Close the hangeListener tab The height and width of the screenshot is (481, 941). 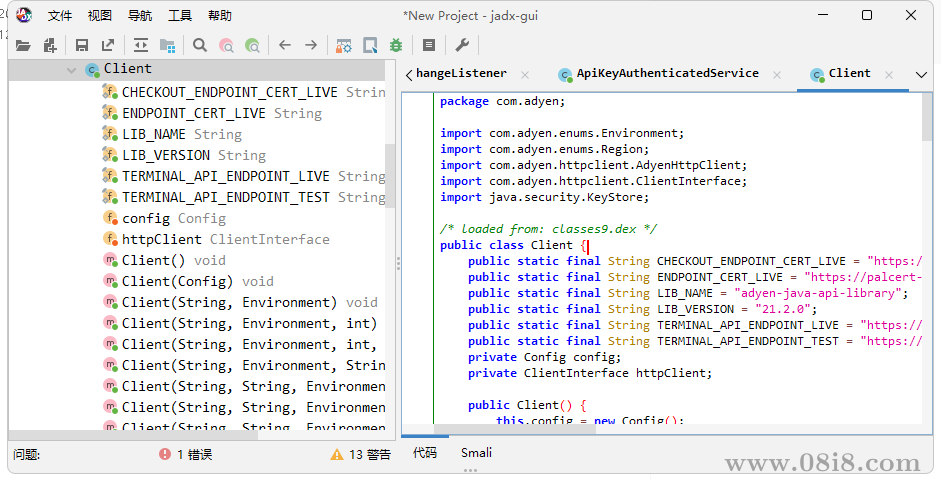tap(525, 75)
